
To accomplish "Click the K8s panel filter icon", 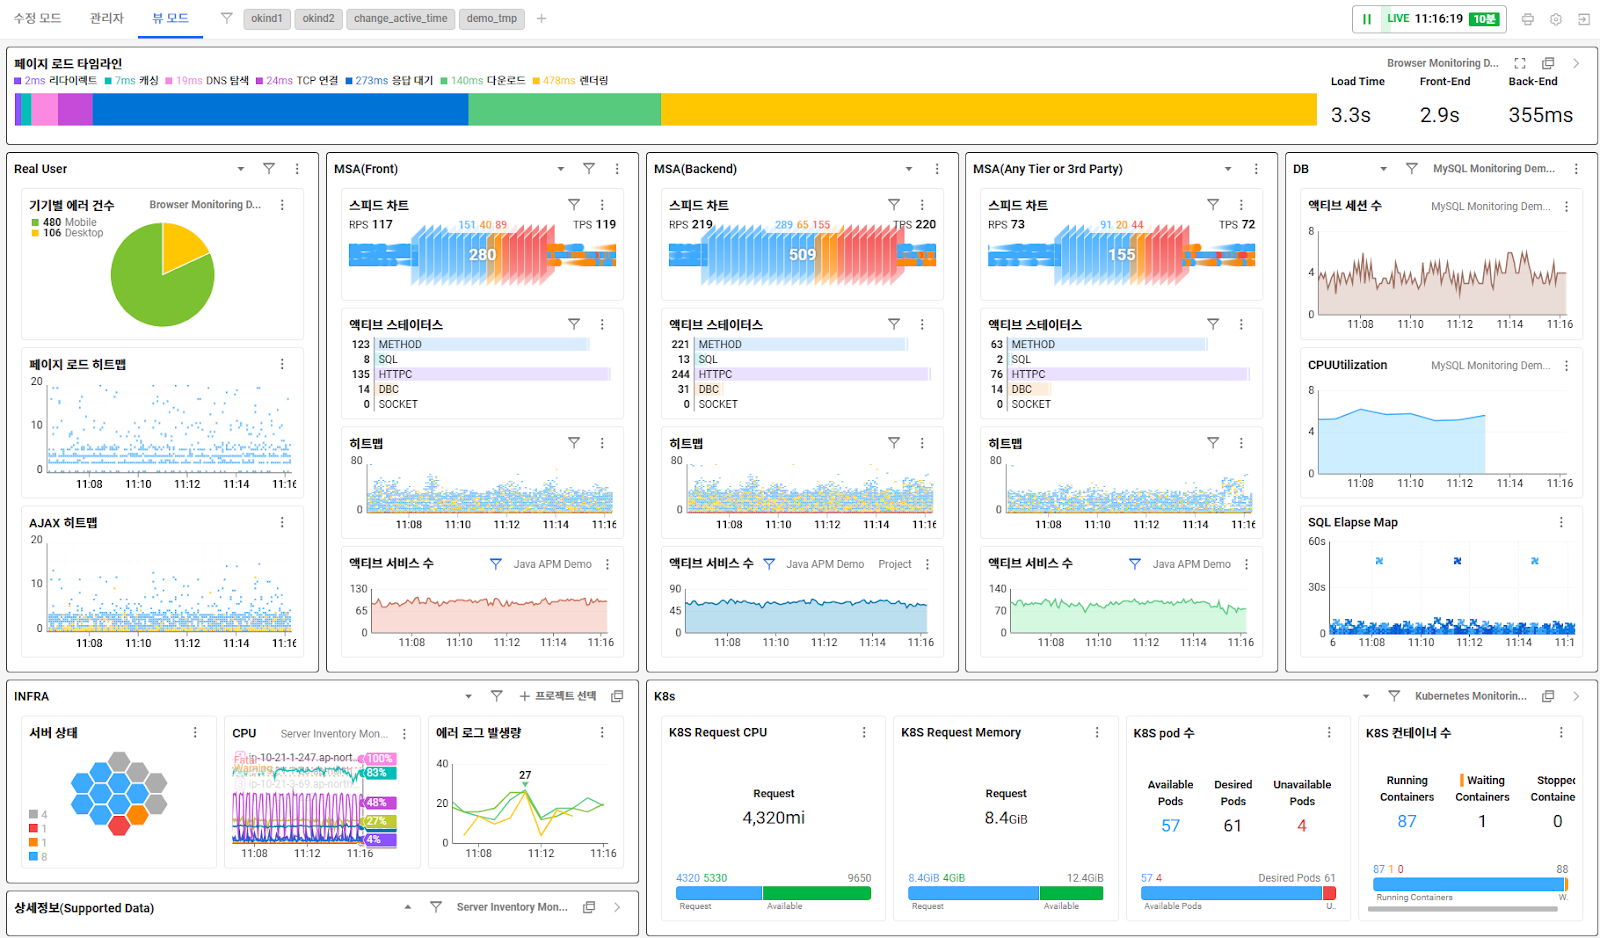I will point(1394,696).
